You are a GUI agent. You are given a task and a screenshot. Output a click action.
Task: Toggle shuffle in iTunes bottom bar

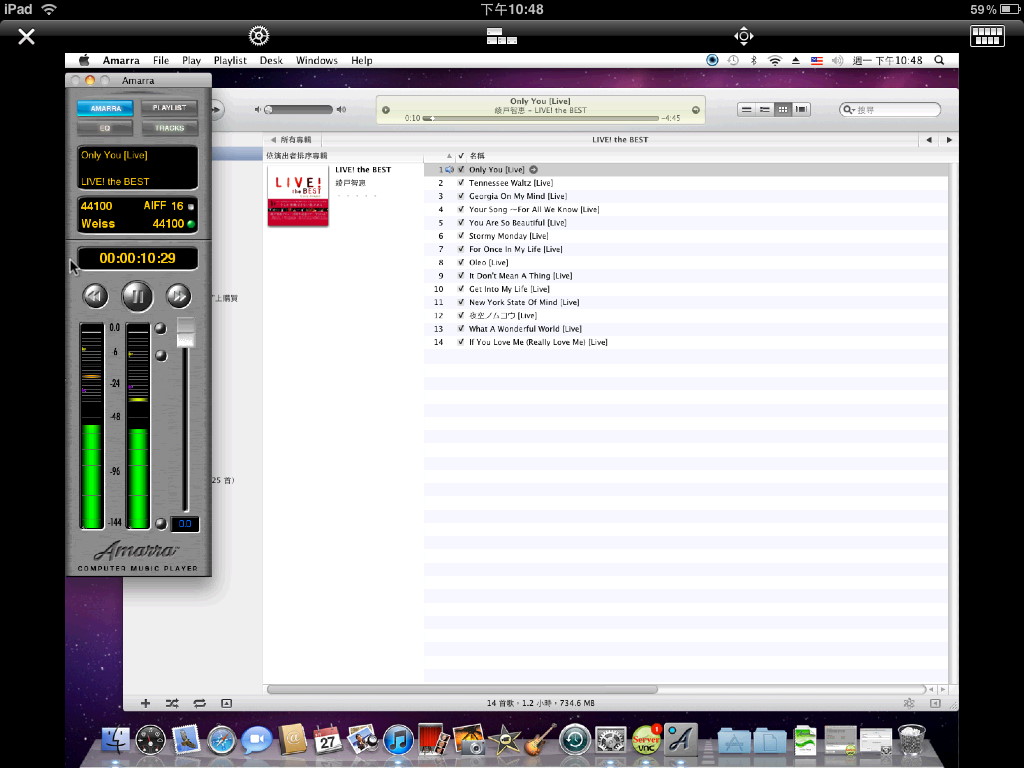[172, 703]
